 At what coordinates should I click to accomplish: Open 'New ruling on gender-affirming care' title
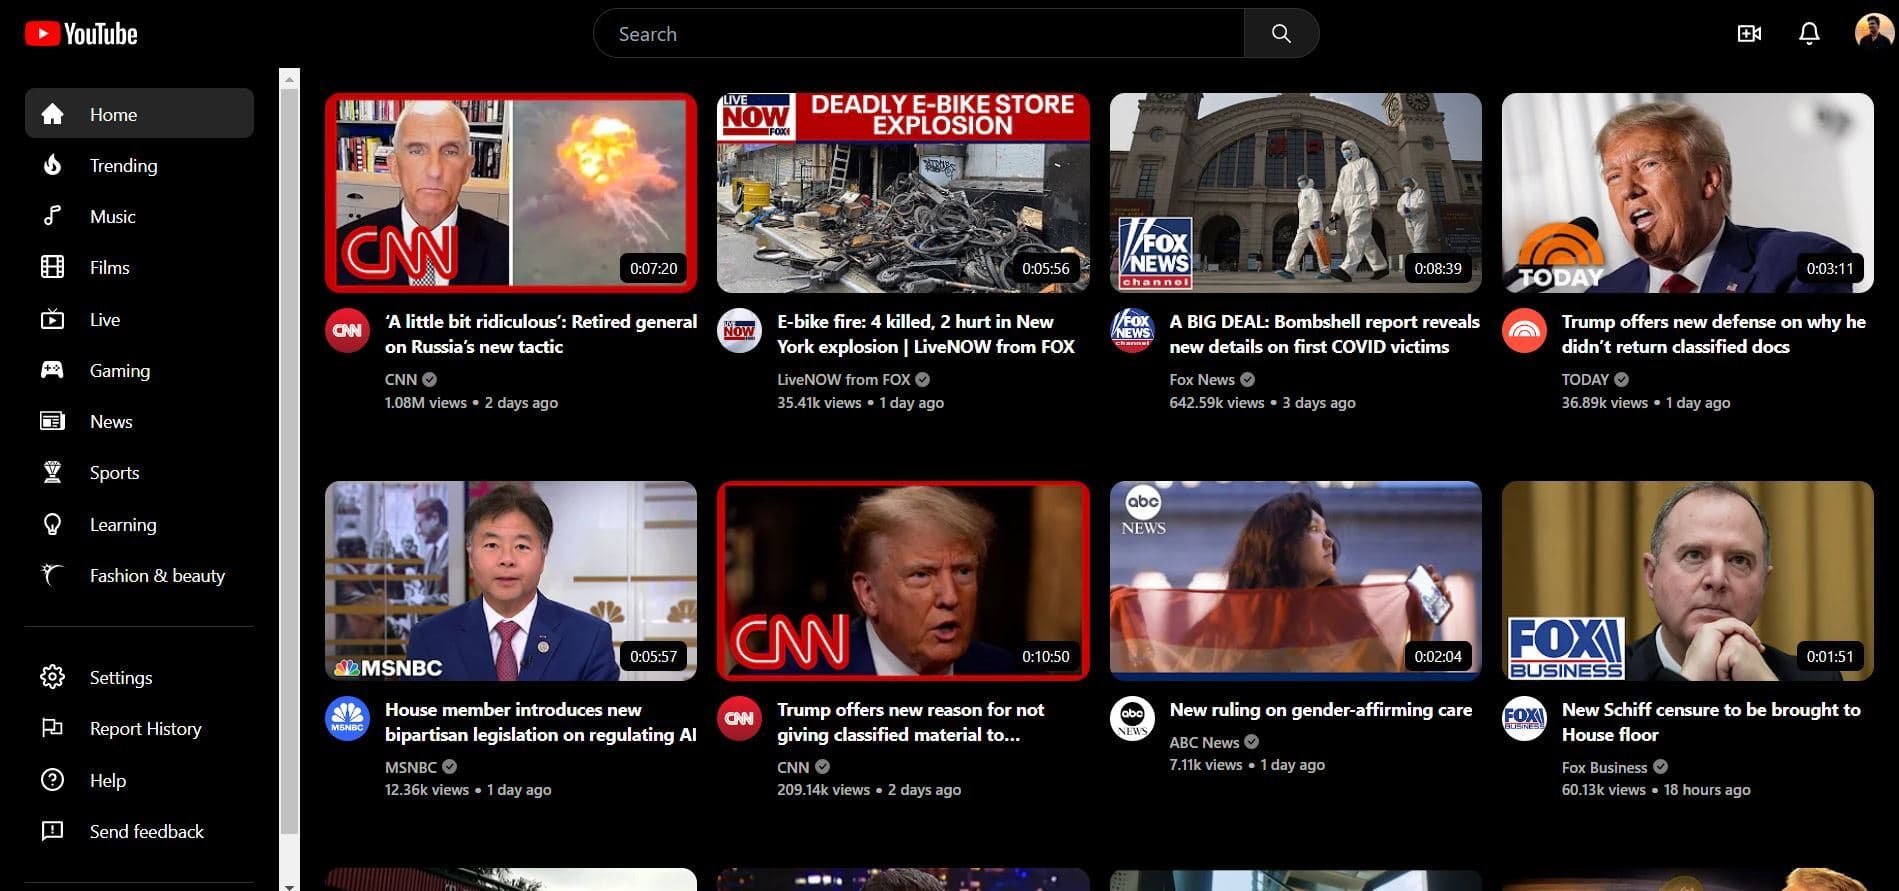click(1321, 710)
